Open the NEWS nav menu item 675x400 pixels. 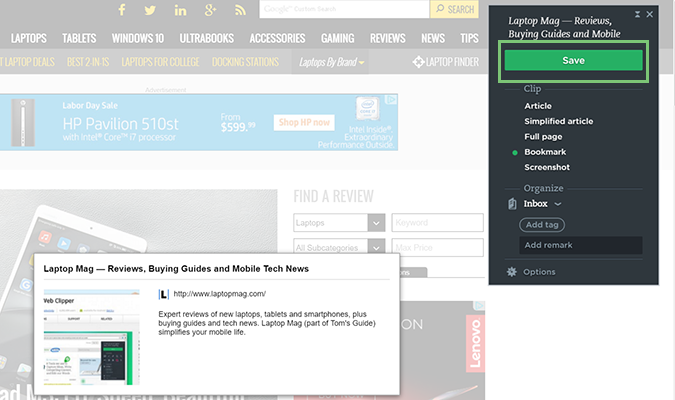(x=433, y=38)
